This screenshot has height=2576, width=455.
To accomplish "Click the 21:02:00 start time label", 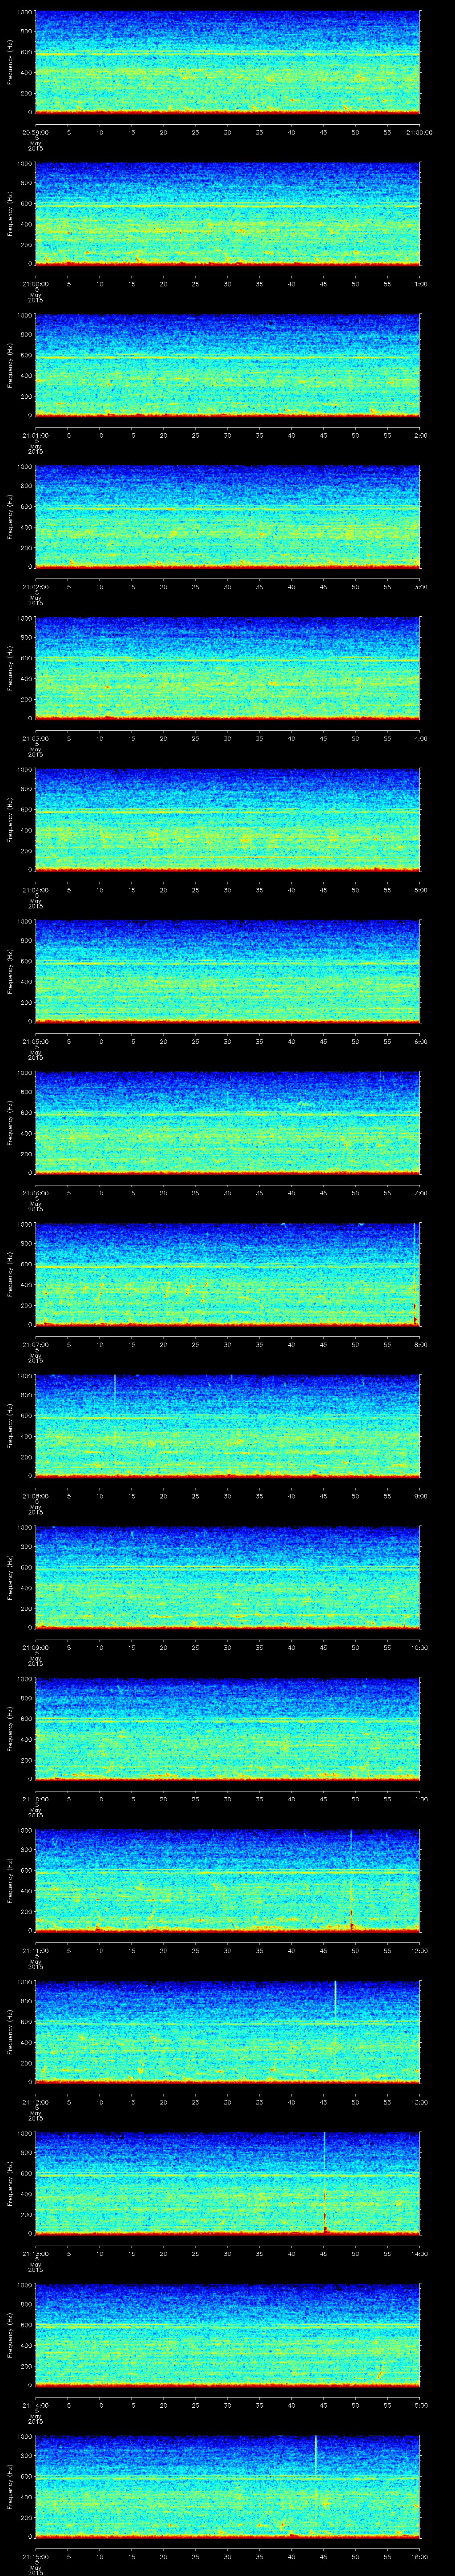I will (x=36, y=587).
